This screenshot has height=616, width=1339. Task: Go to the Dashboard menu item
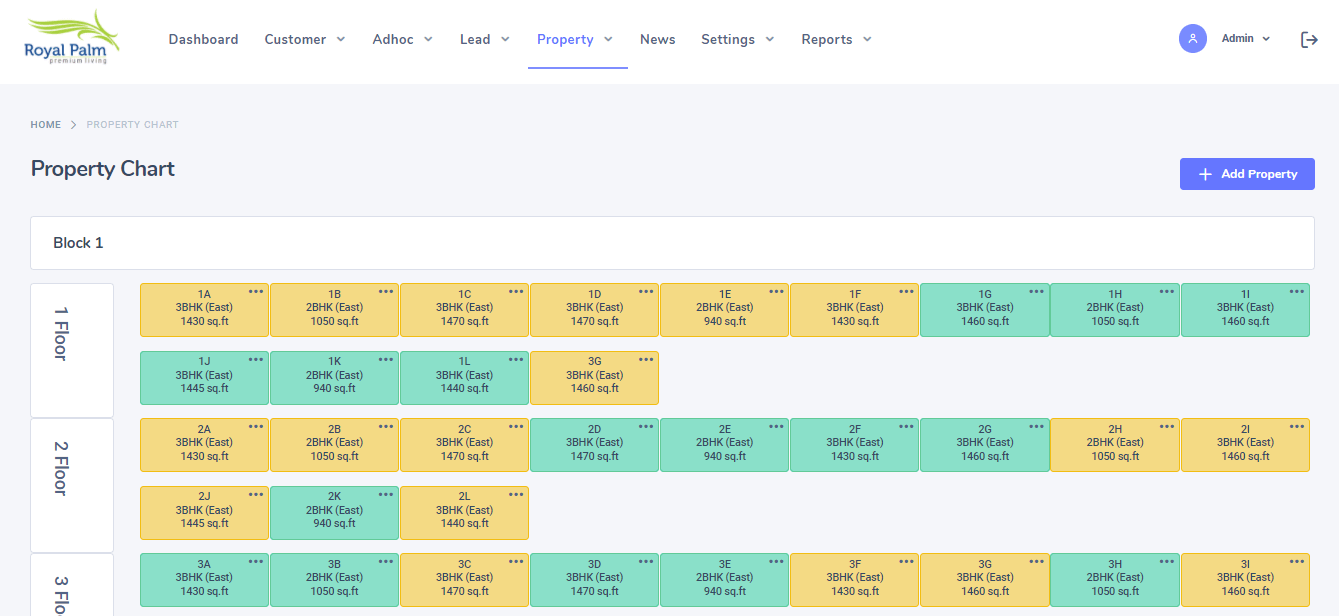[203, 39]
